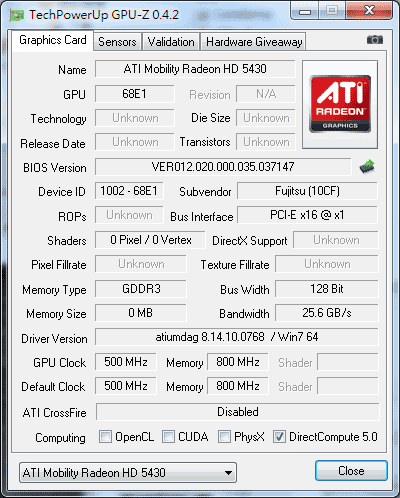Click the Default Clock field 500 MHz
This screenshot has height=498, width=400.
(x=126, y=386)
